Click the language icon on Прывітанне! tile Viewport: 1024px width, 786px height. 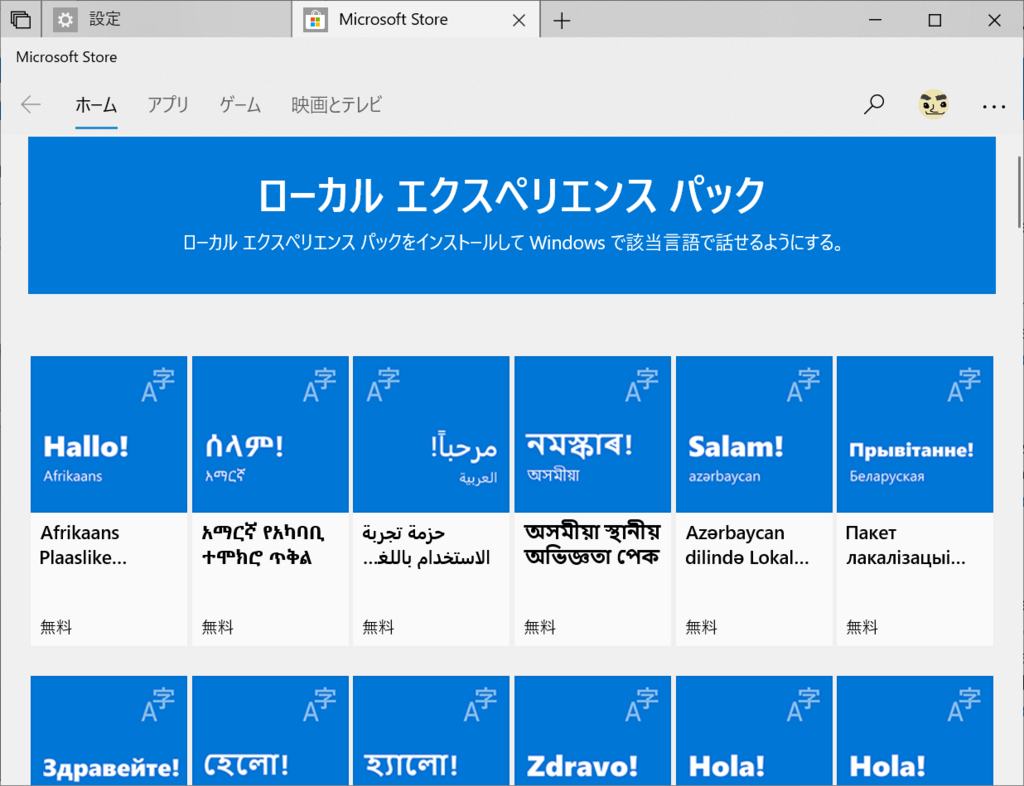point(964,385)
